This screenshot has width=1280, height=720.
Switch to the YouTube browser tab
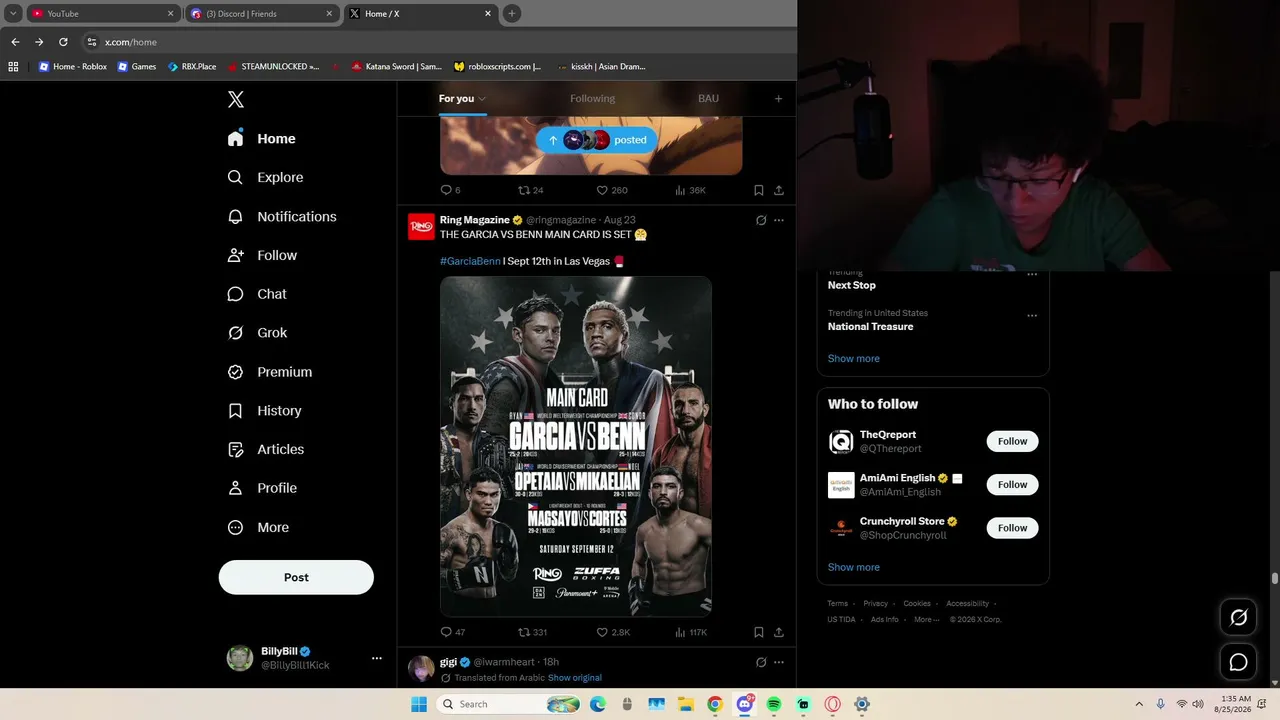tap(103, 14)
